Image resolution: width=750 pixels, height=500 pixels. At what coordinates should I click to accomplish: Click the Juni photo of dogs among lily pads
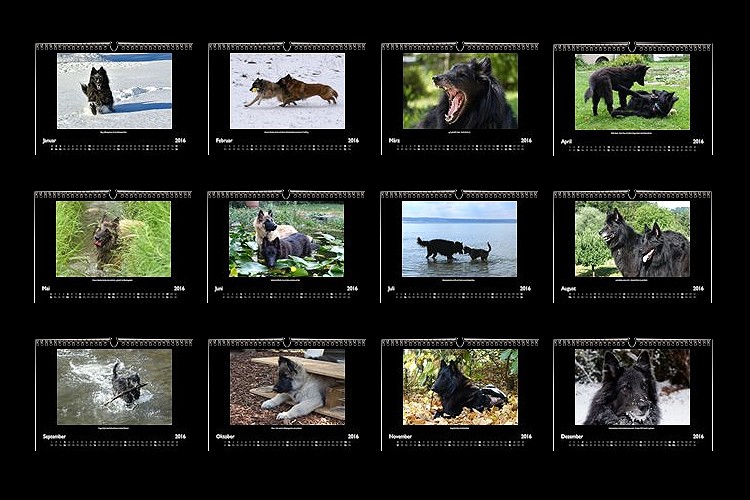(x=287, y=239)
